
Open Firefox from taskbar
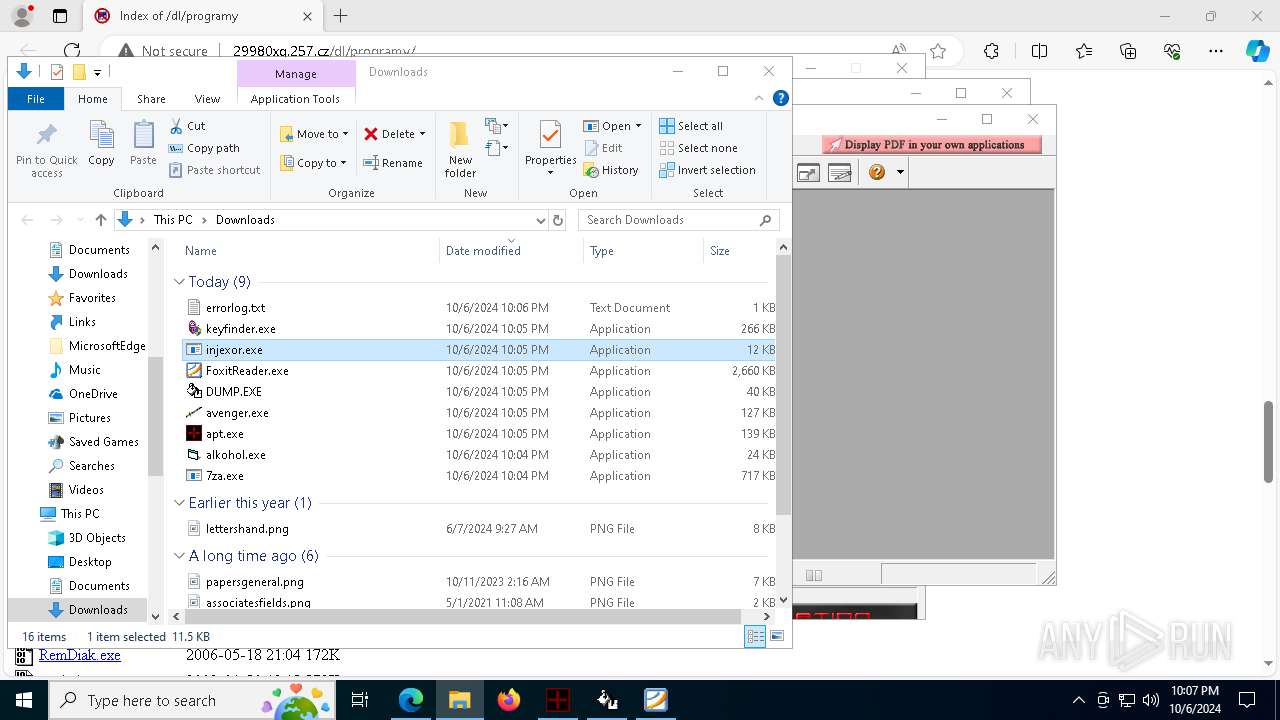(x=509, y=700)
